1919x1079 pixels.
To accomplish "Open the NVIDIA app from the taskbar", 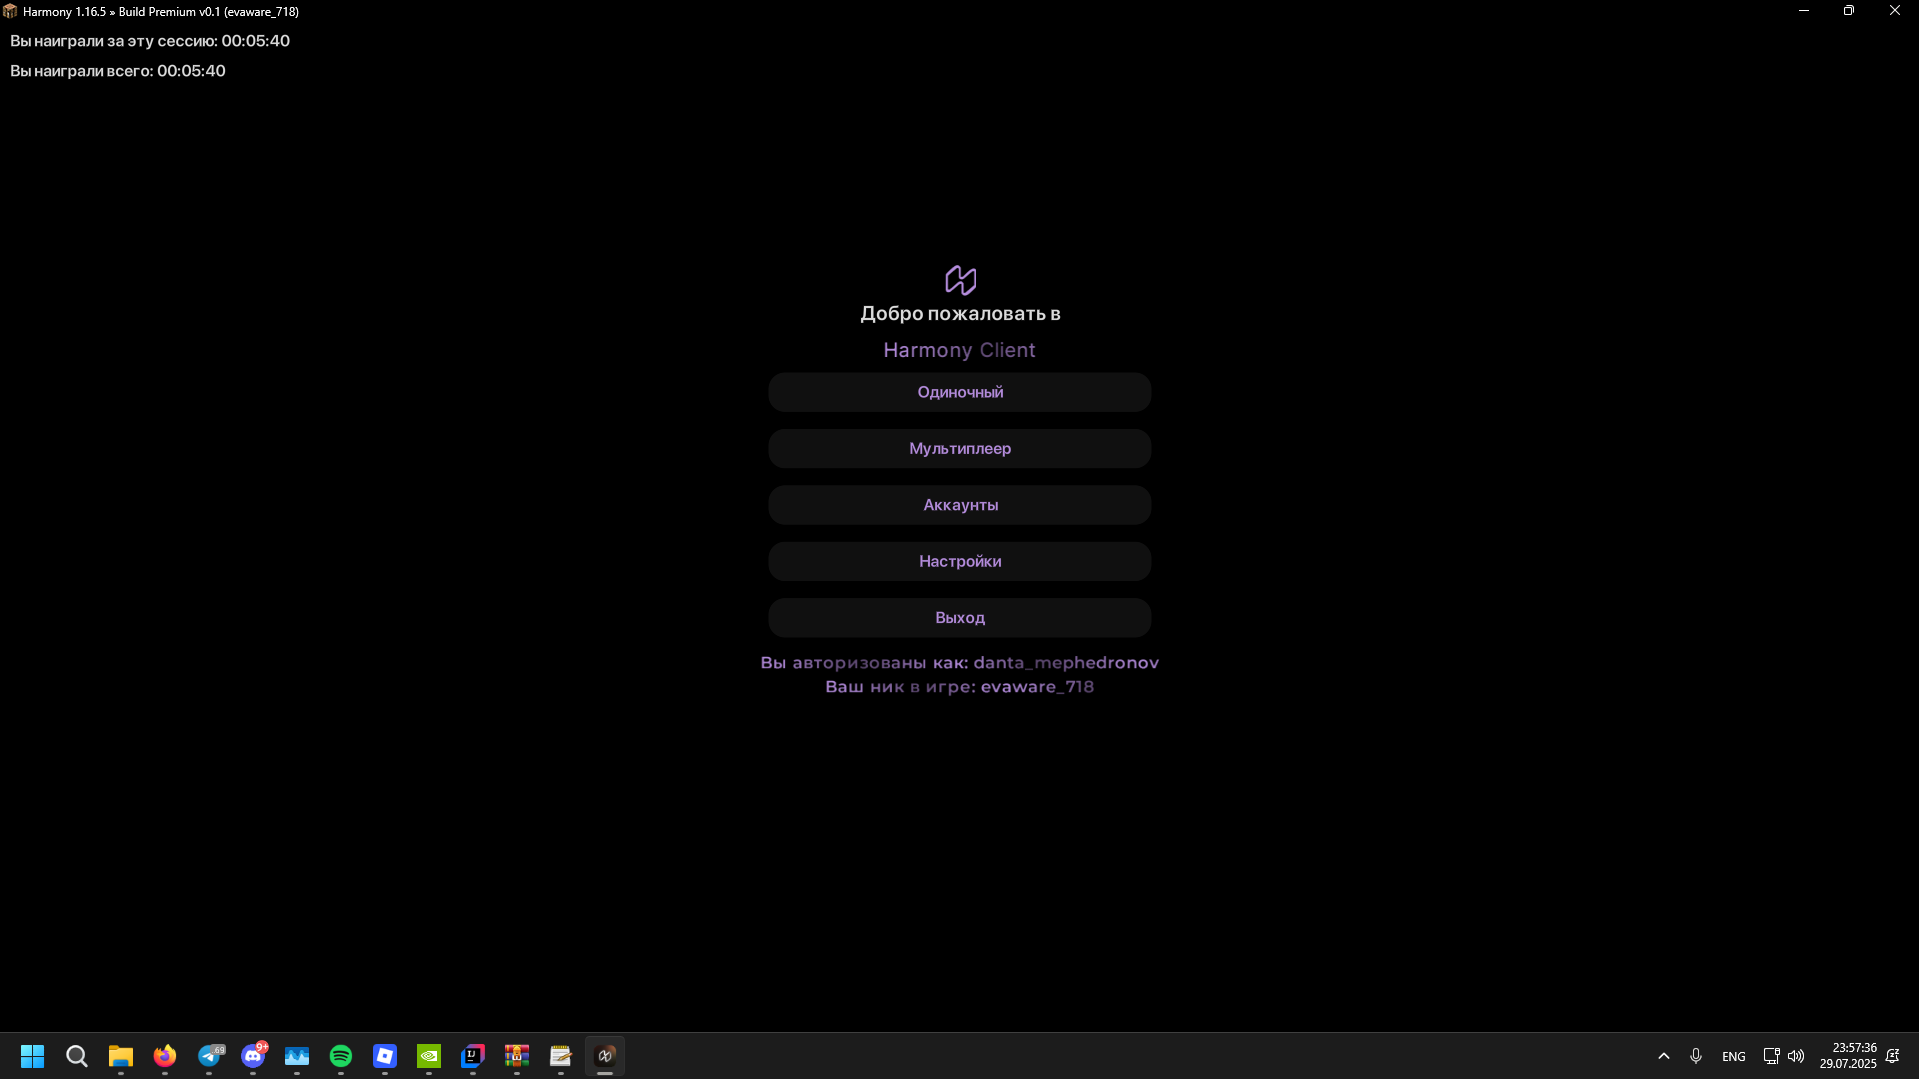I will [x=429, y=1056].
